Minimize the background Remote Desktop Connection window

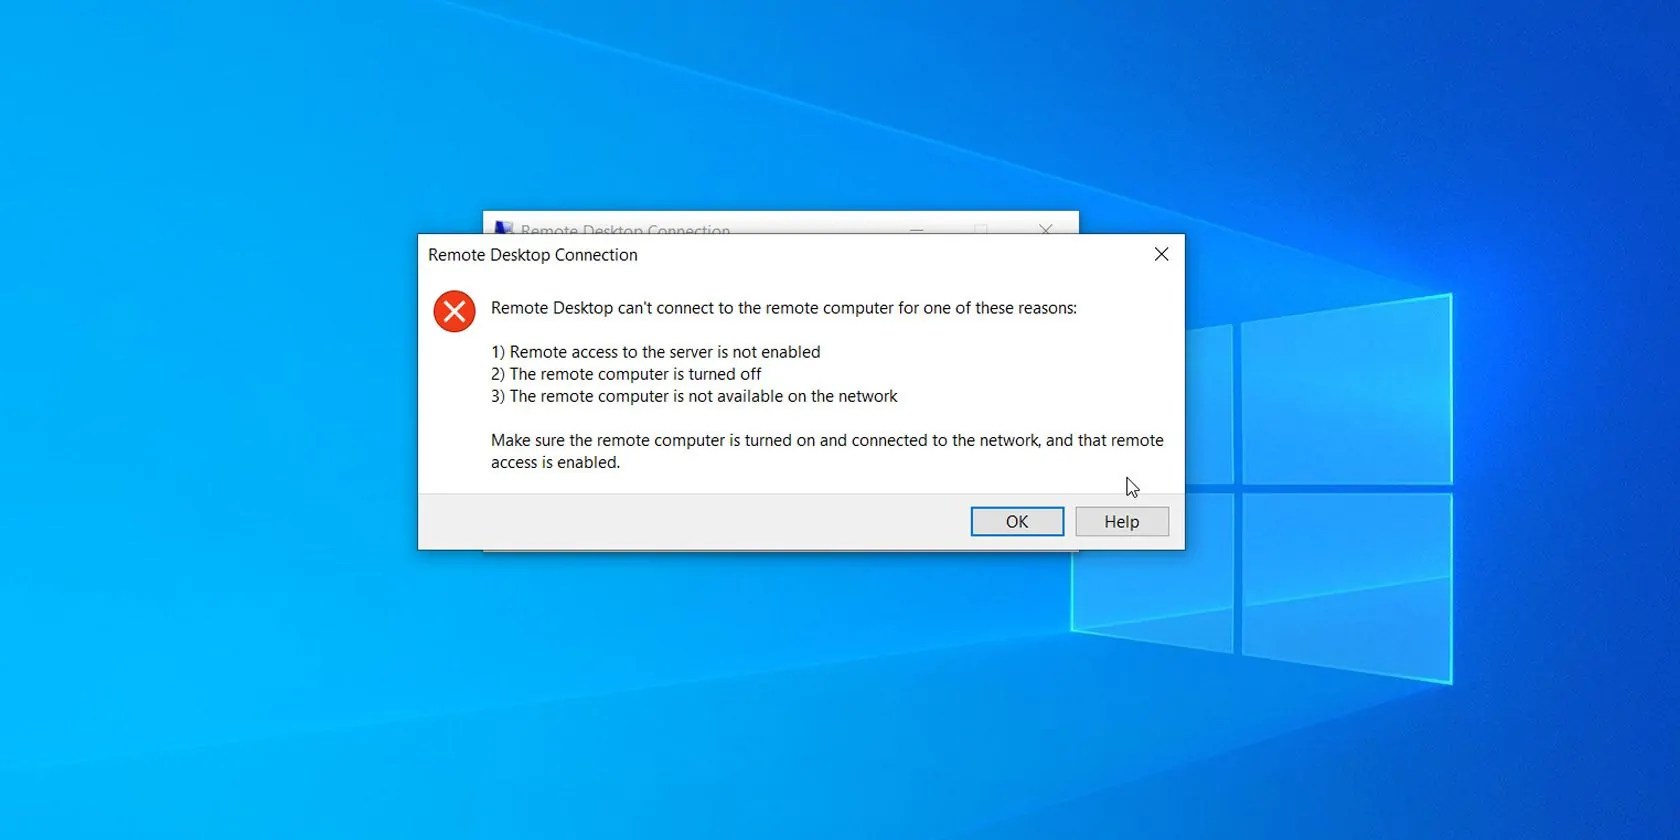click(x=916, y=228)
